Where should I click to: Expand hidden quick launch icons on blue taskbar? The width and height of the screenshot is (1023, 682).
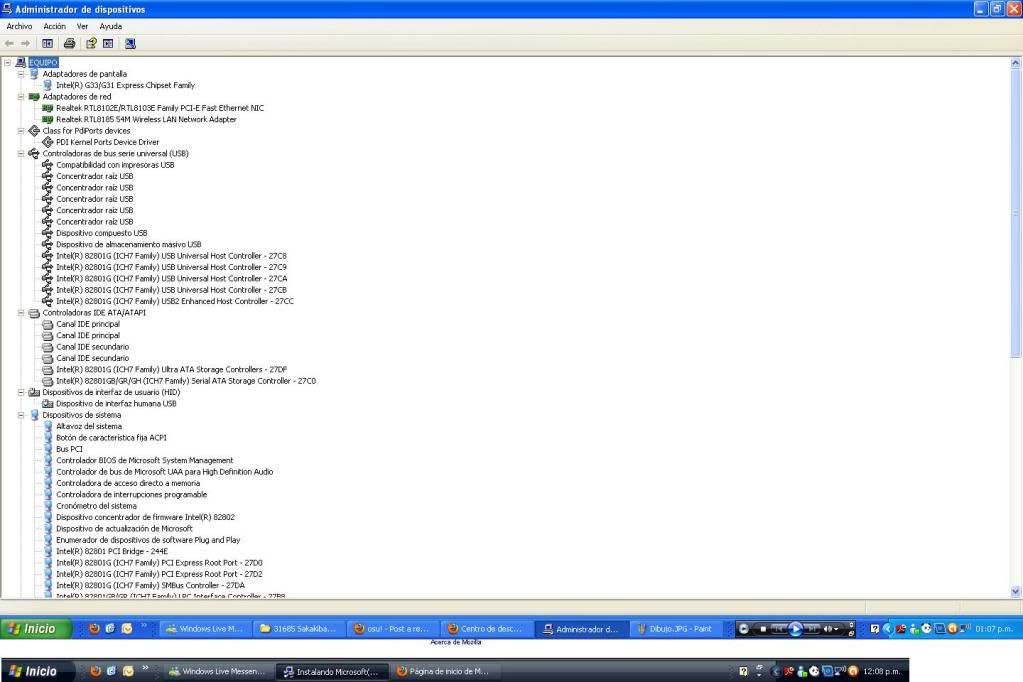[144, 626]
